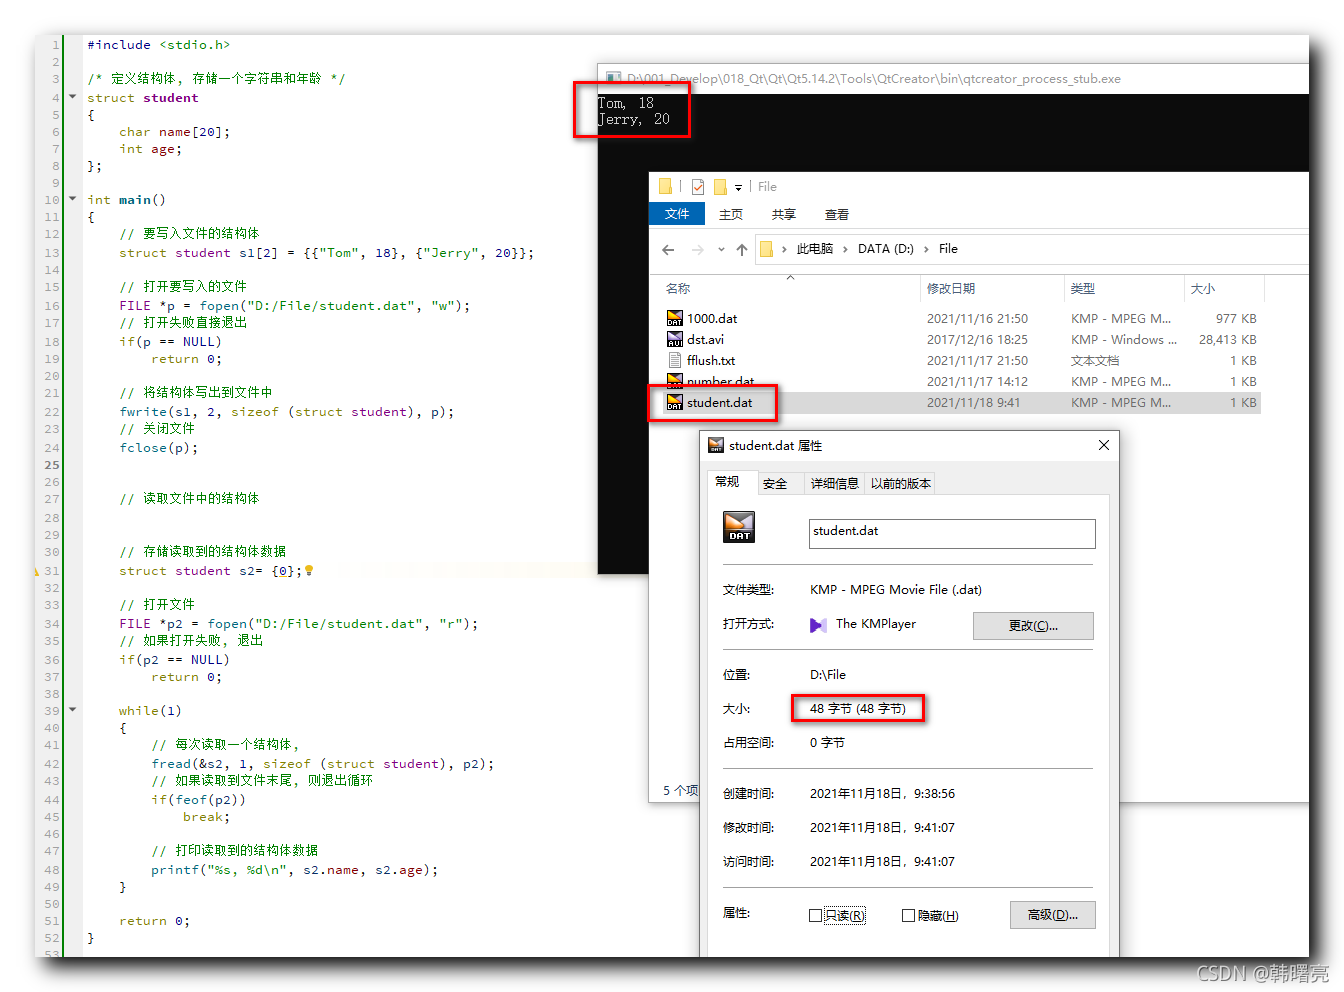Click the 更改(C)... button
1344x992 pixels.
1033,626
